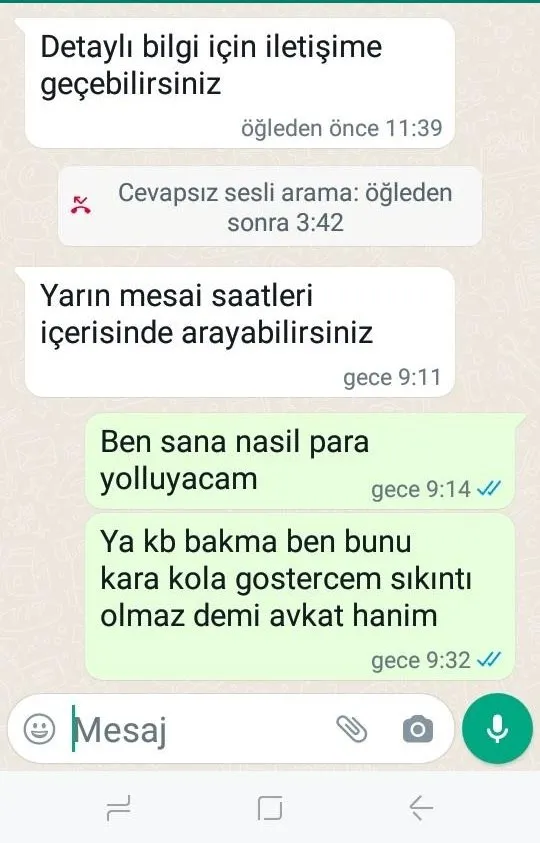
Task: Select the 'Yarın mesai saatleri' message bubble
Action: (240, 332)
